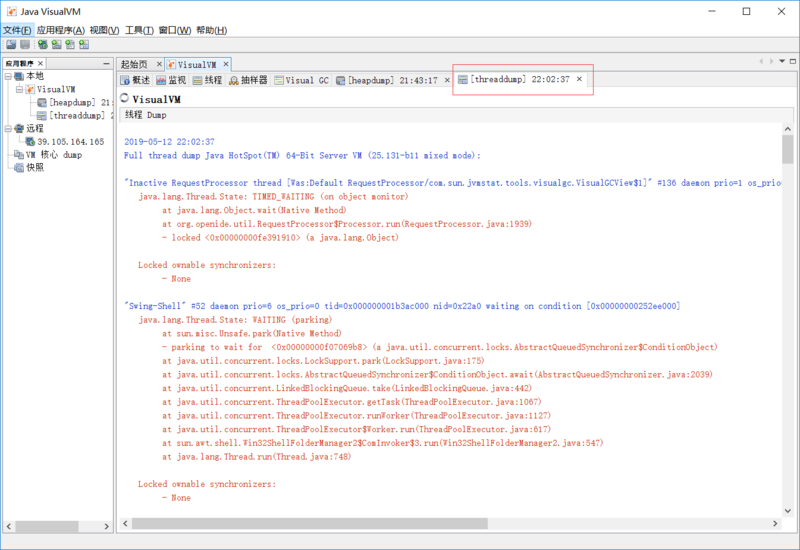This screenshot has height=550, width=800.
Task: Click the 远程 remote hosts icon
Action: (x=19, y=128)
